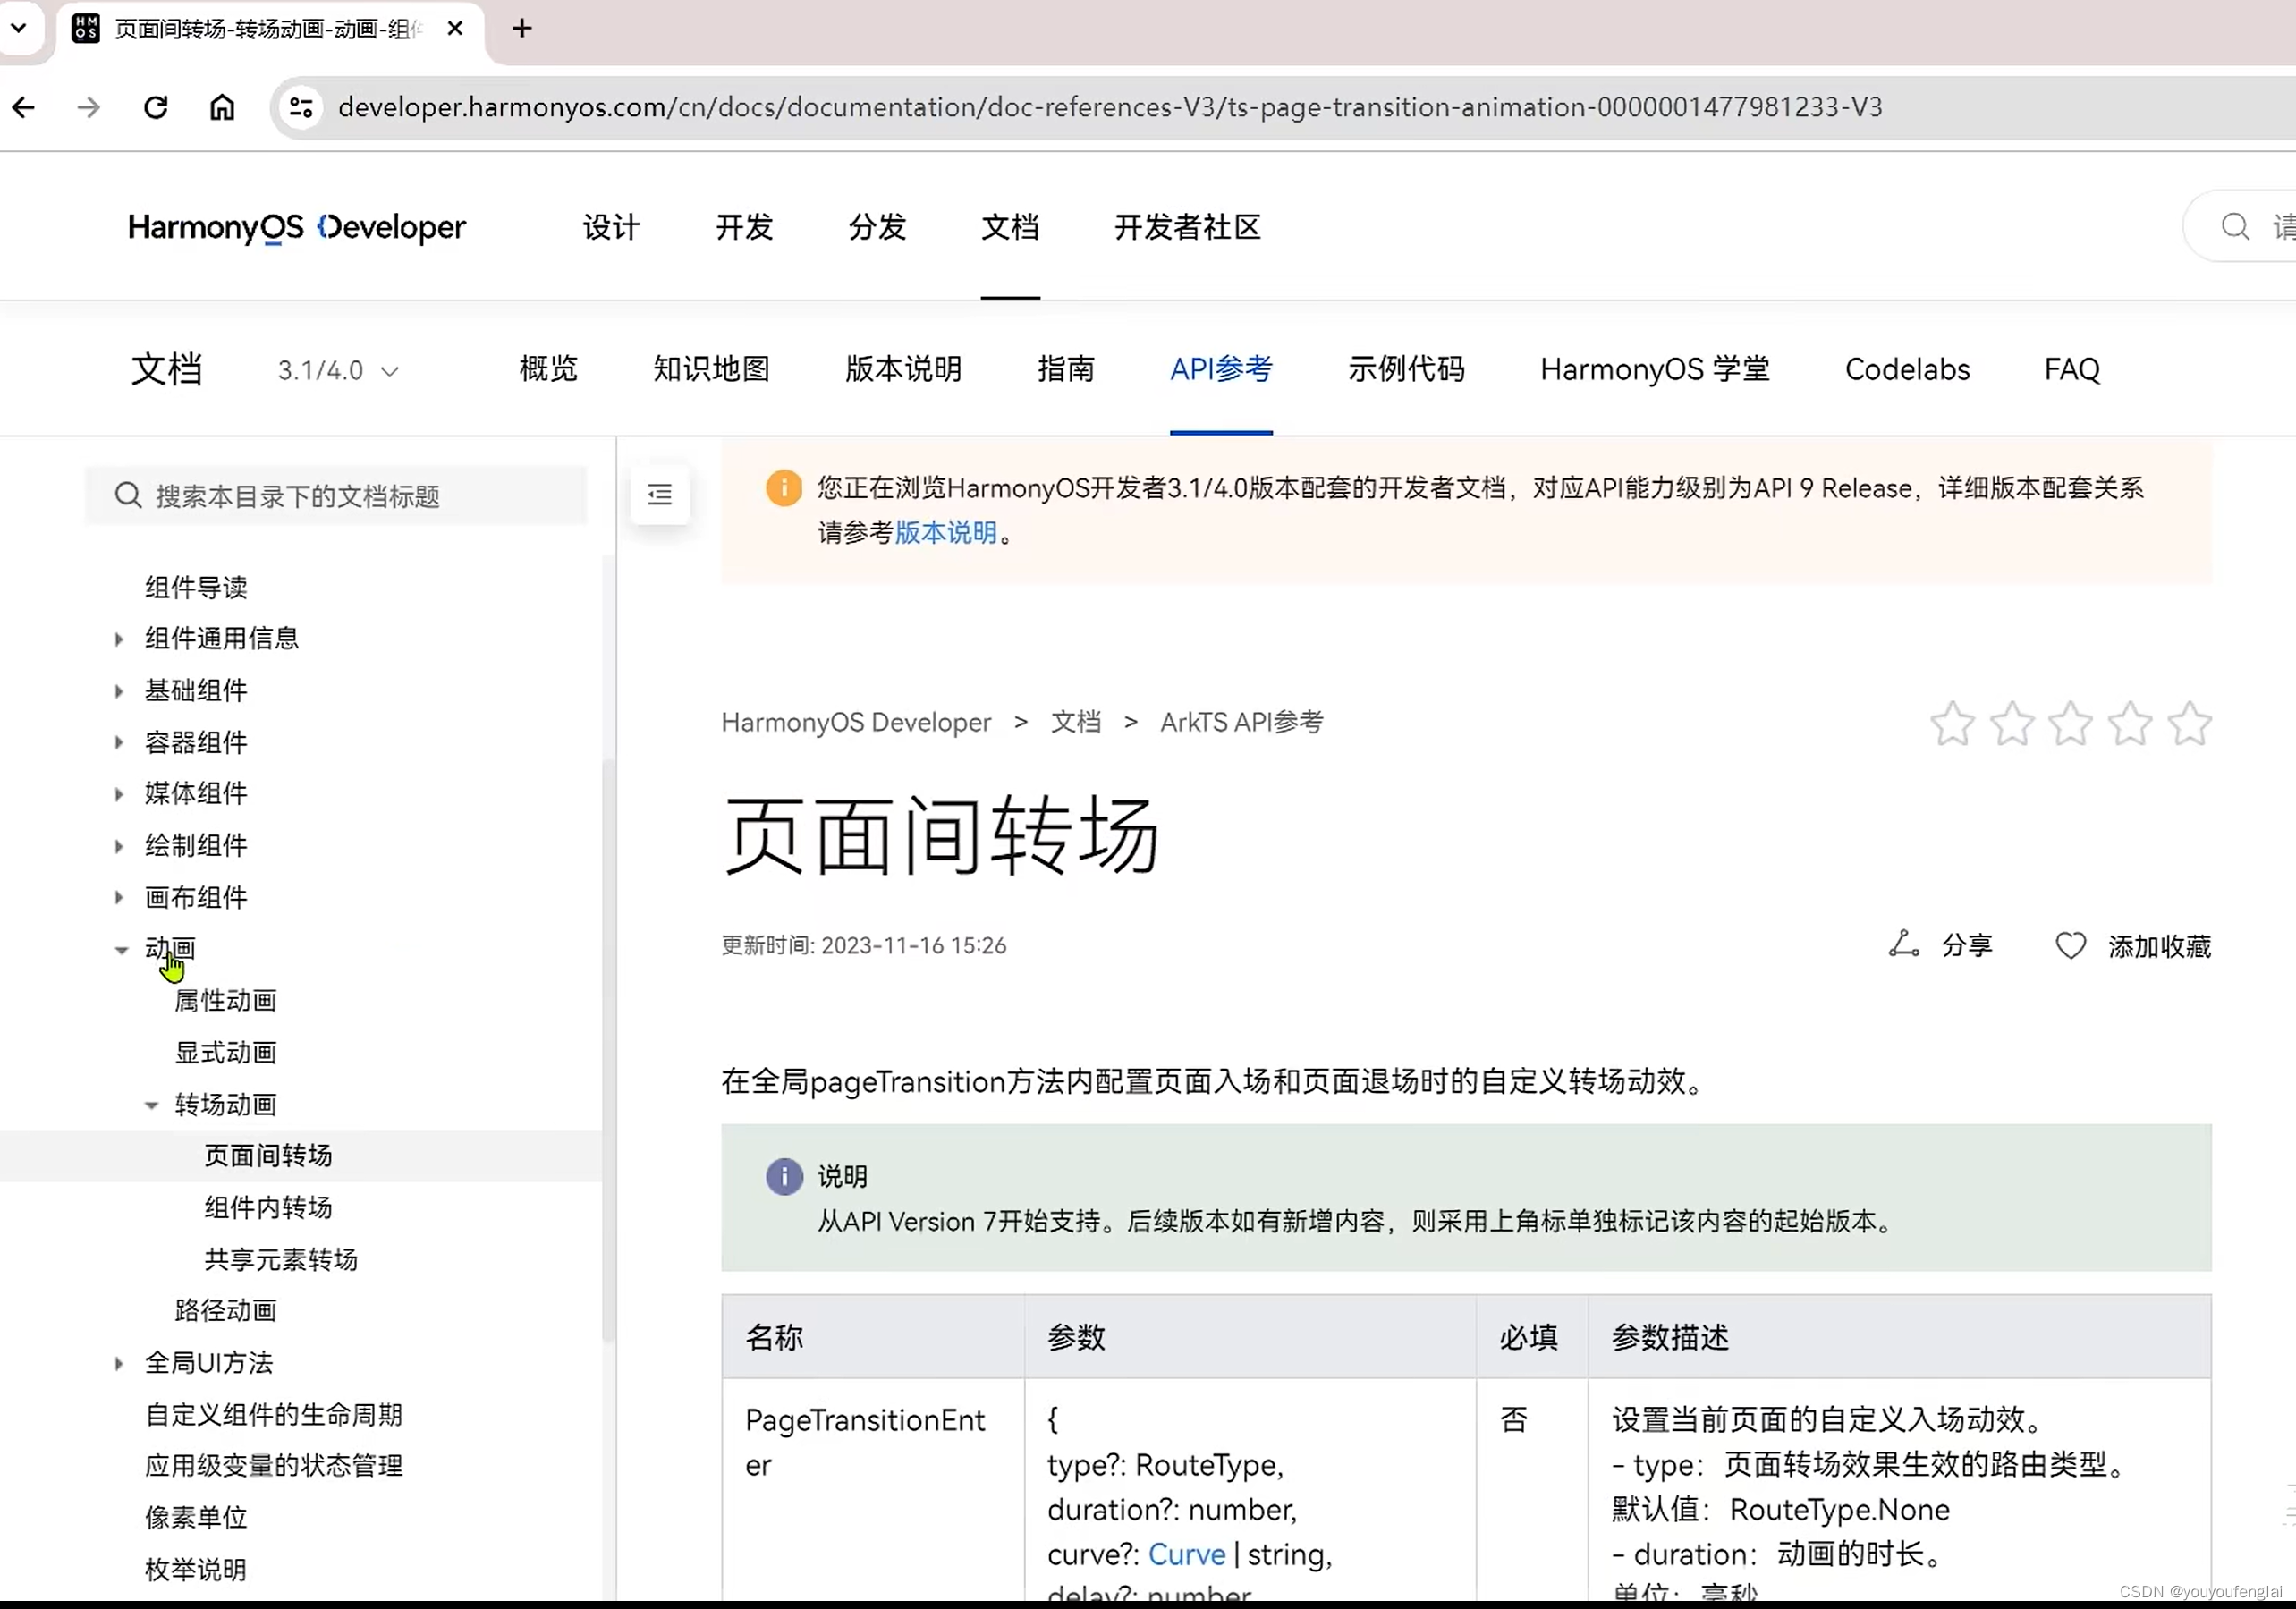Image resolution: width=2296 pixels, height=1609 pixels.
Task: Switch to the 指南 tab
Action: pyautogui.click(x=1066, y=369)
